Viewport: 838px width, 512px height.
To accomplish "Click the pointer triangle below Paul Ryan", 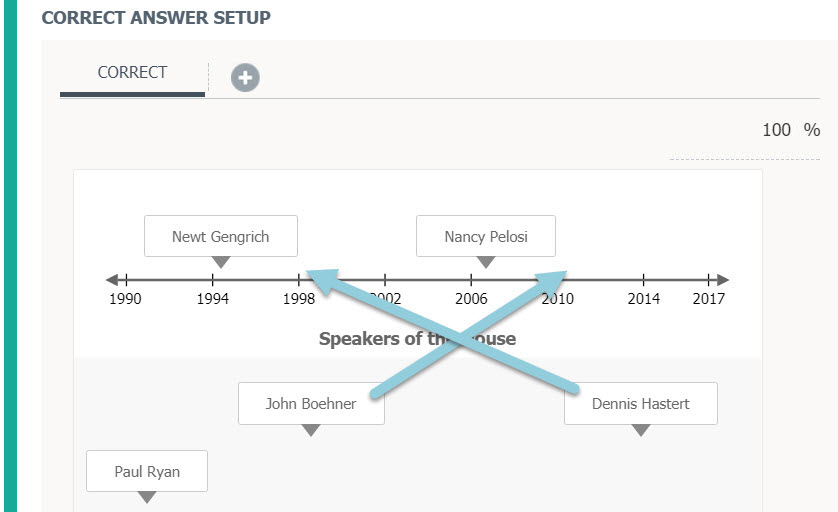I will click(147, 497).
